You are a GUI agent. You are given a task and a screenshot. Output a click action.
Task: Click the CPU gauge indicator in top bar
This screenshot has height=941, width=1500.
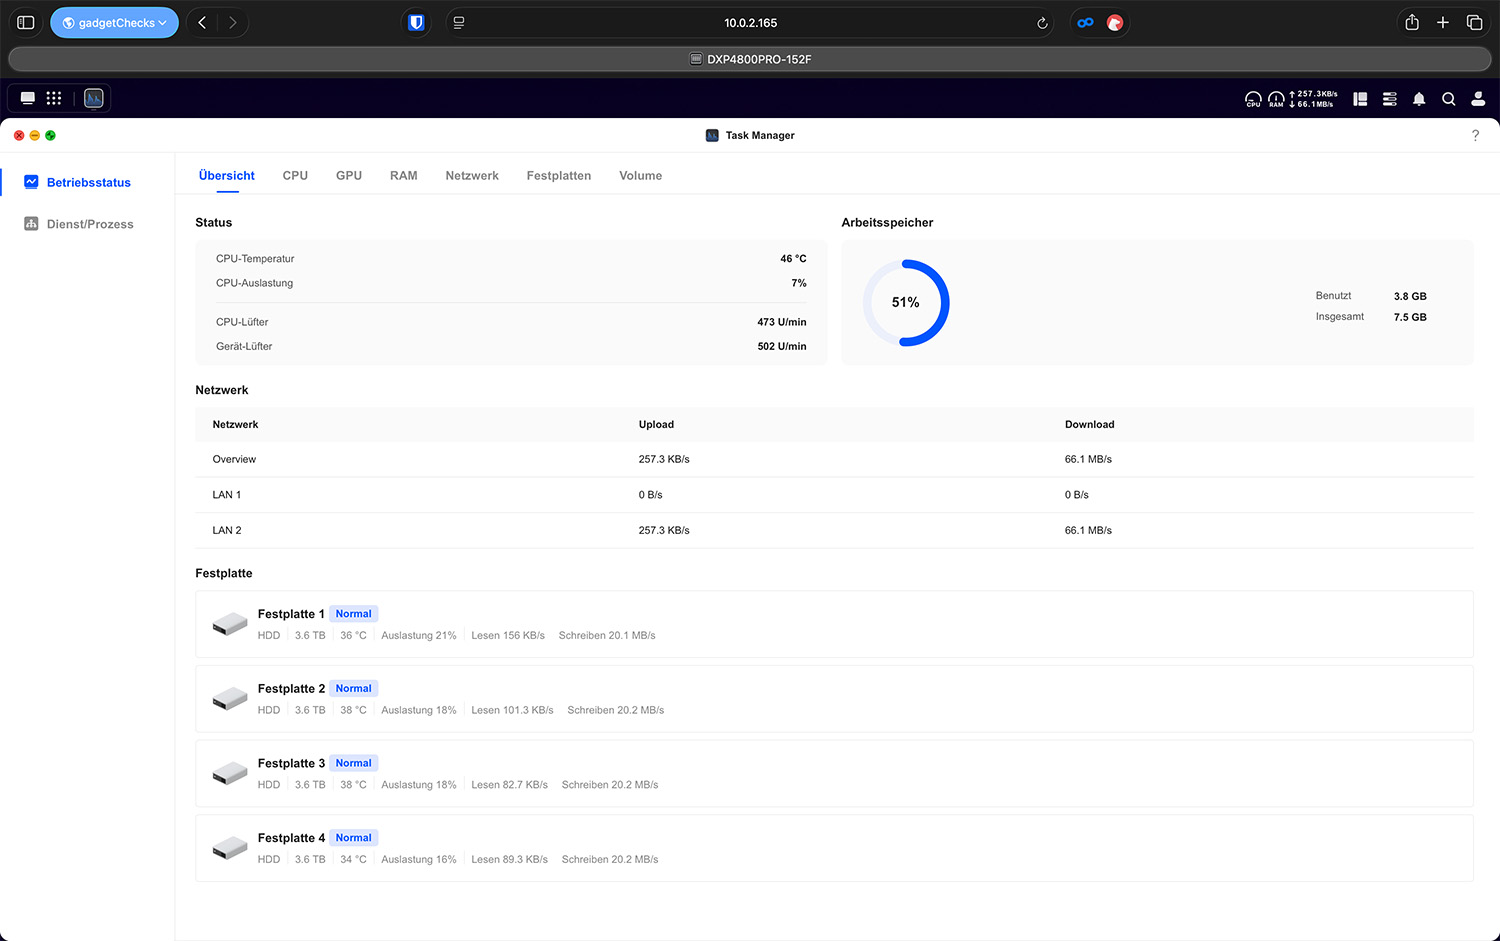(x=1253, y=99)
